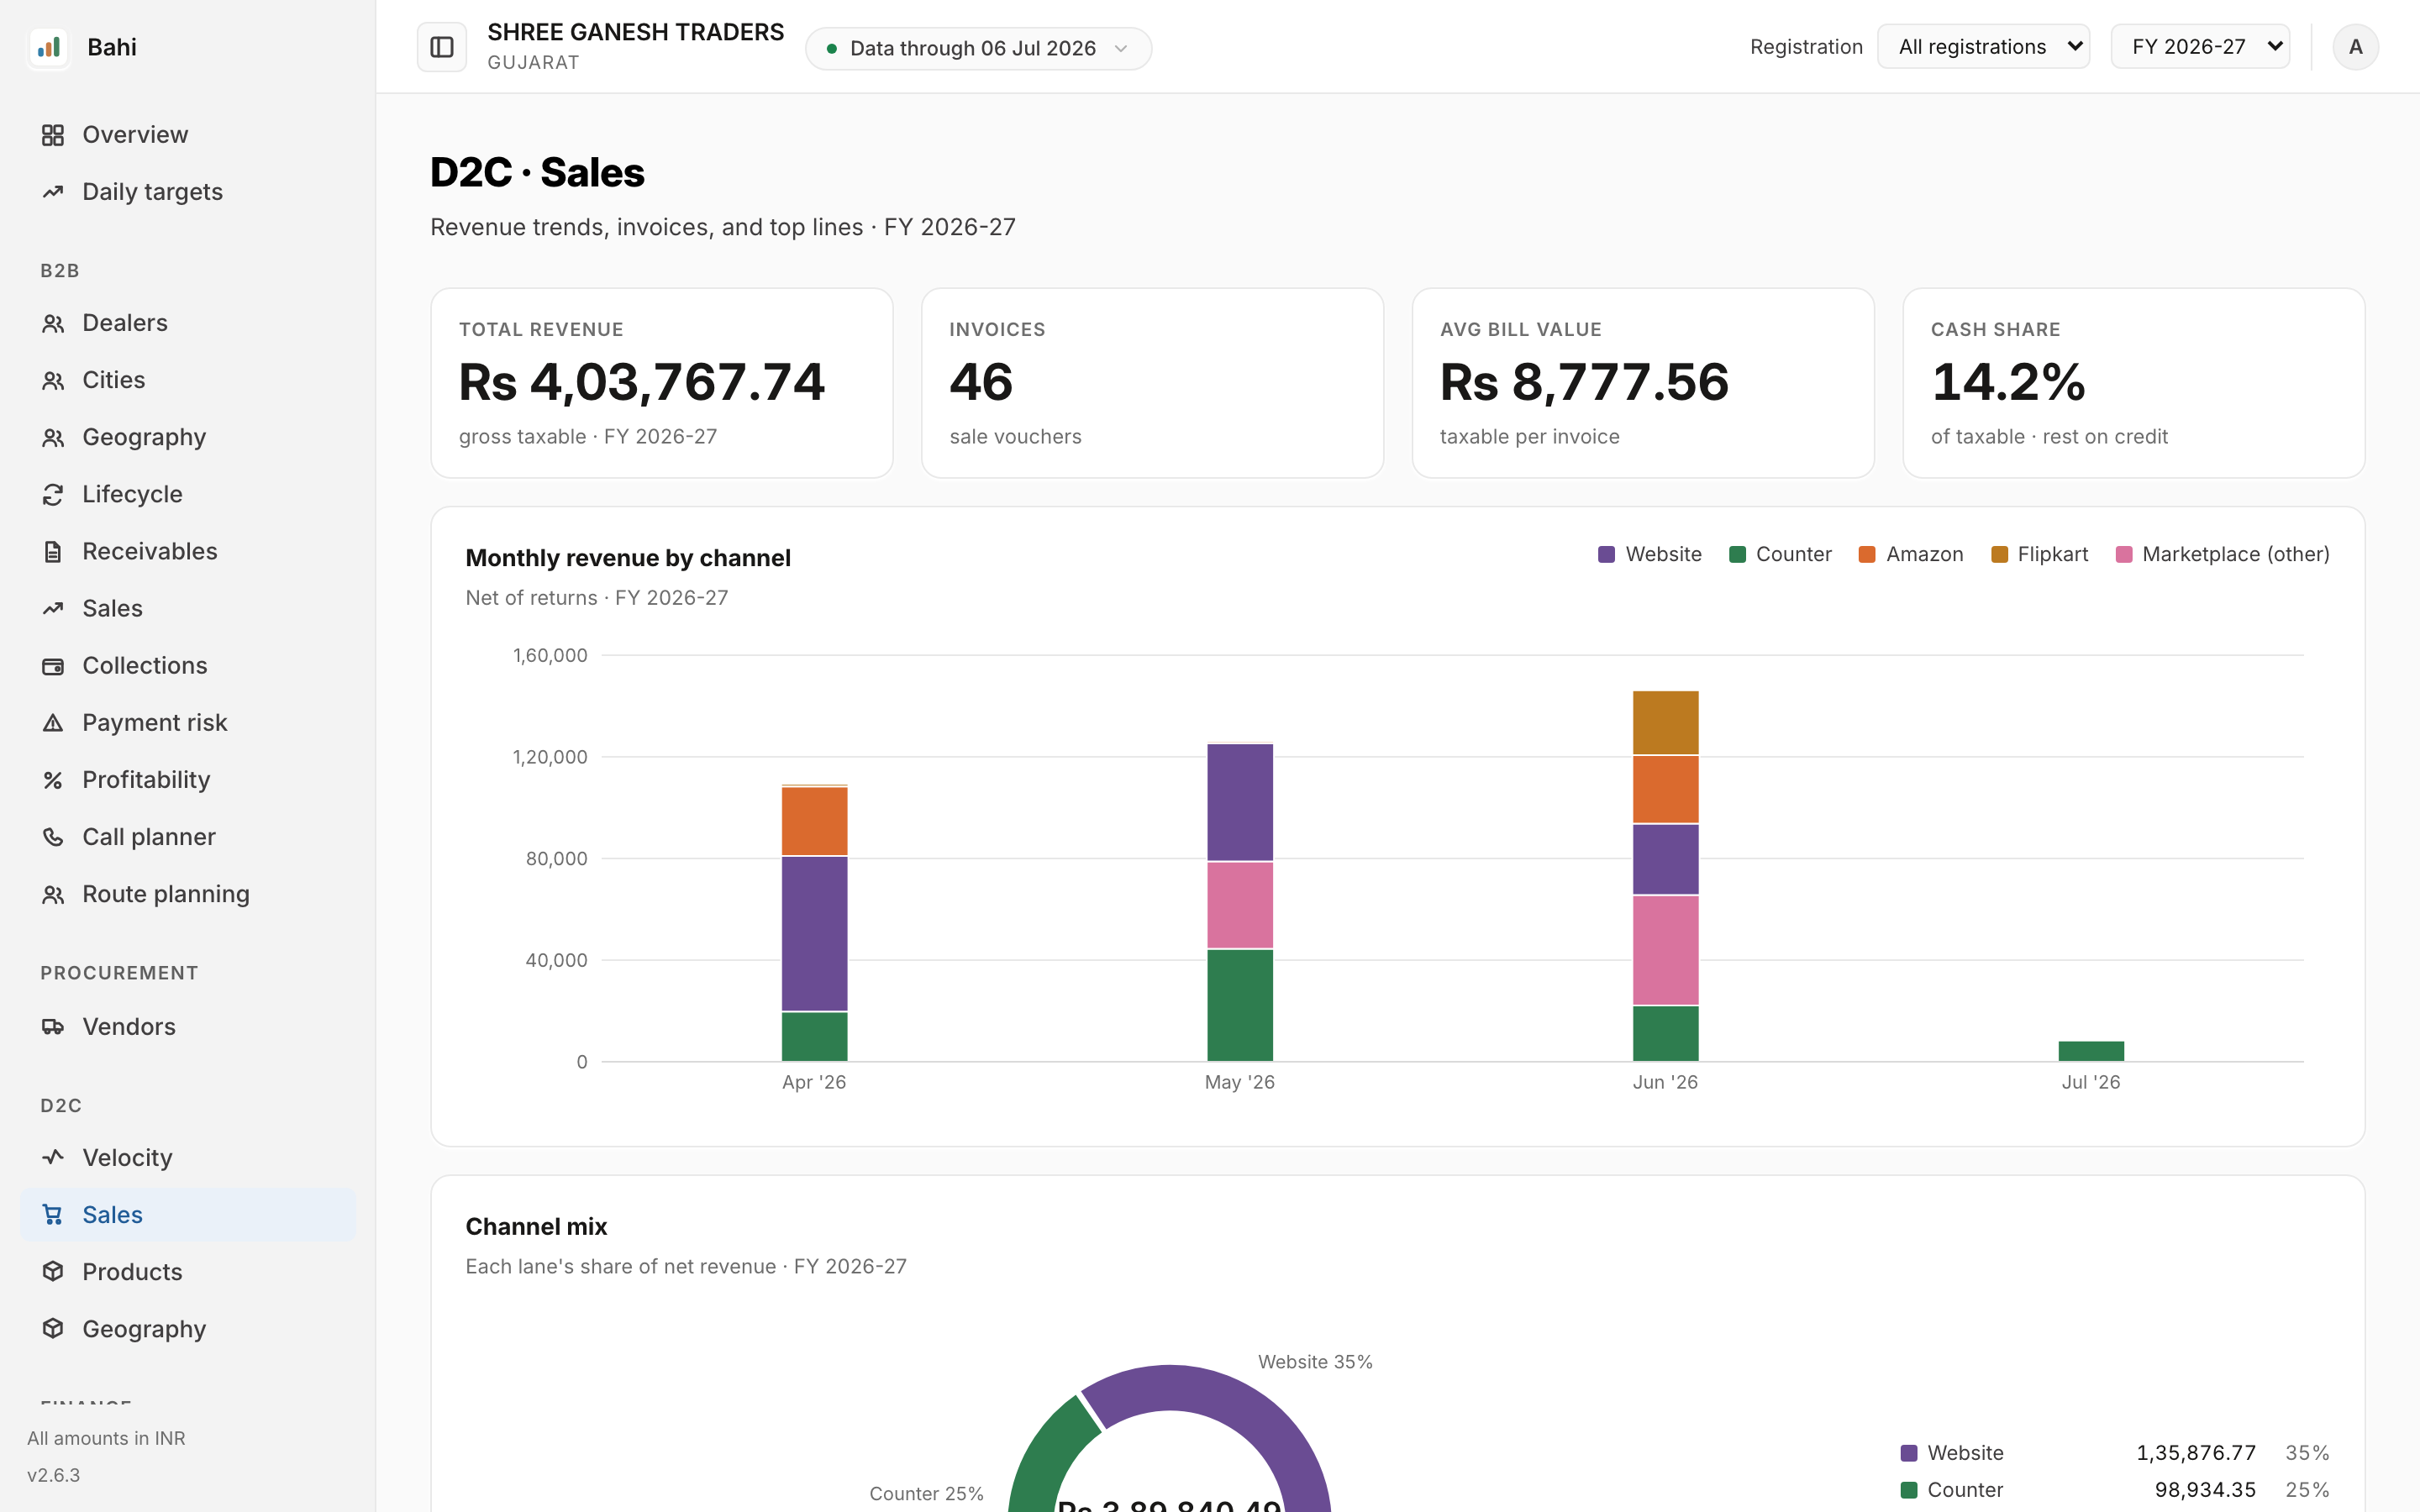Click the Velocity pulse icon
Viewport: 2420px width, 1512px height.
tap(53, 1157)
